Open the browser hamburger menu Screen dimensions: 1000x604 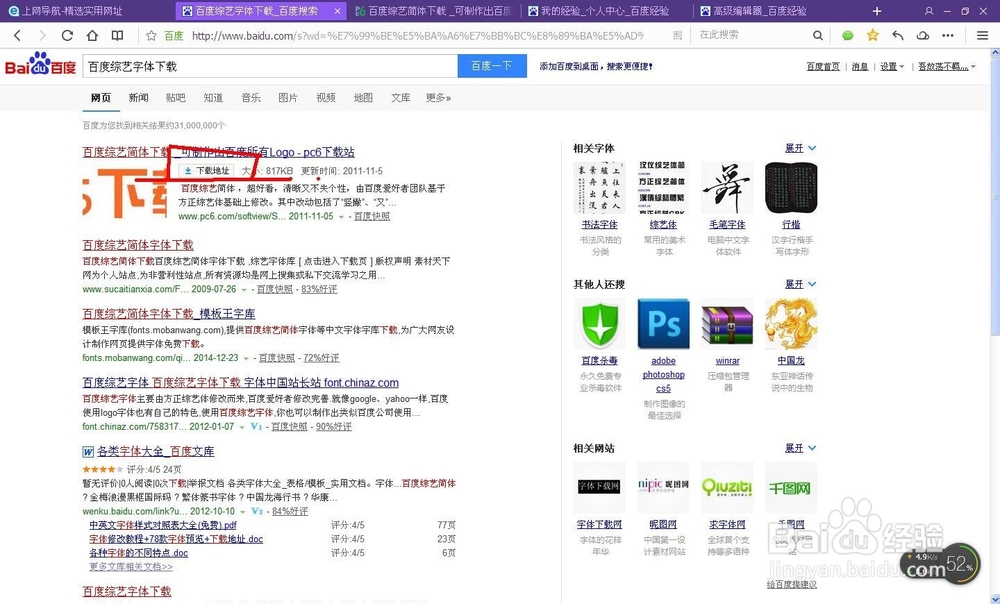click(x=982, y=36)
